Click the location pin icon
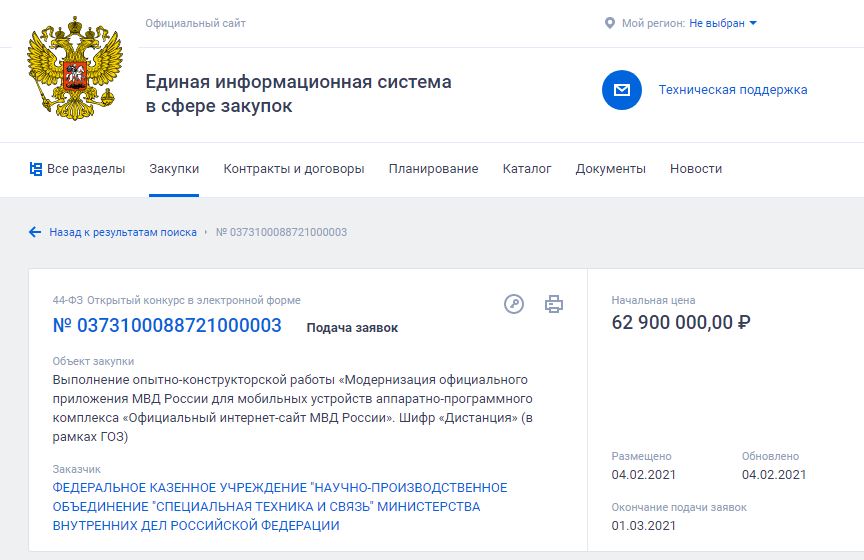This screenshot has height=560, width=864. (x=610, y=23)
